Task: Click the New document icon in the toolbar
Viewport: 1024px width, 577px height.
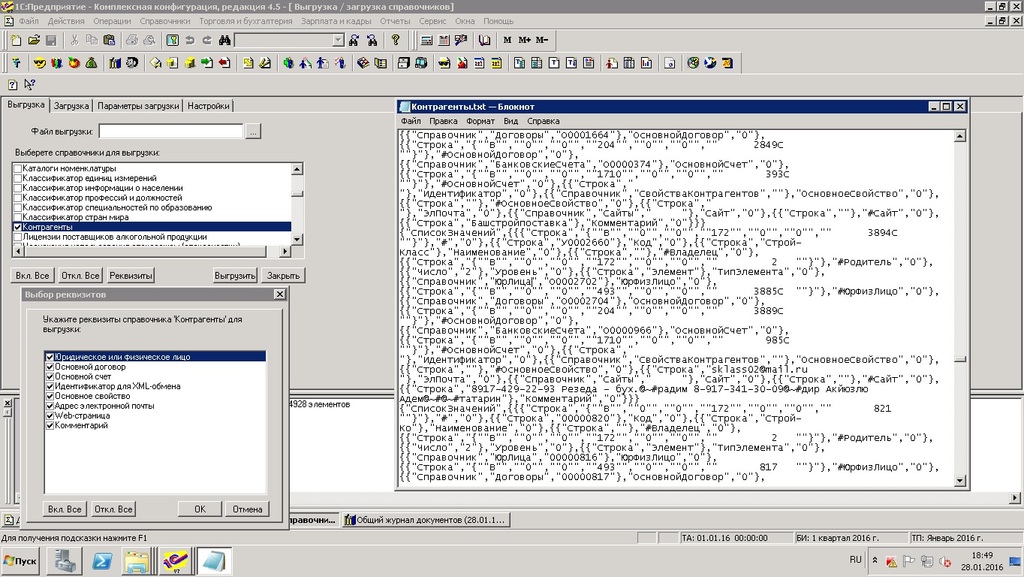Action: pos(16,40)
